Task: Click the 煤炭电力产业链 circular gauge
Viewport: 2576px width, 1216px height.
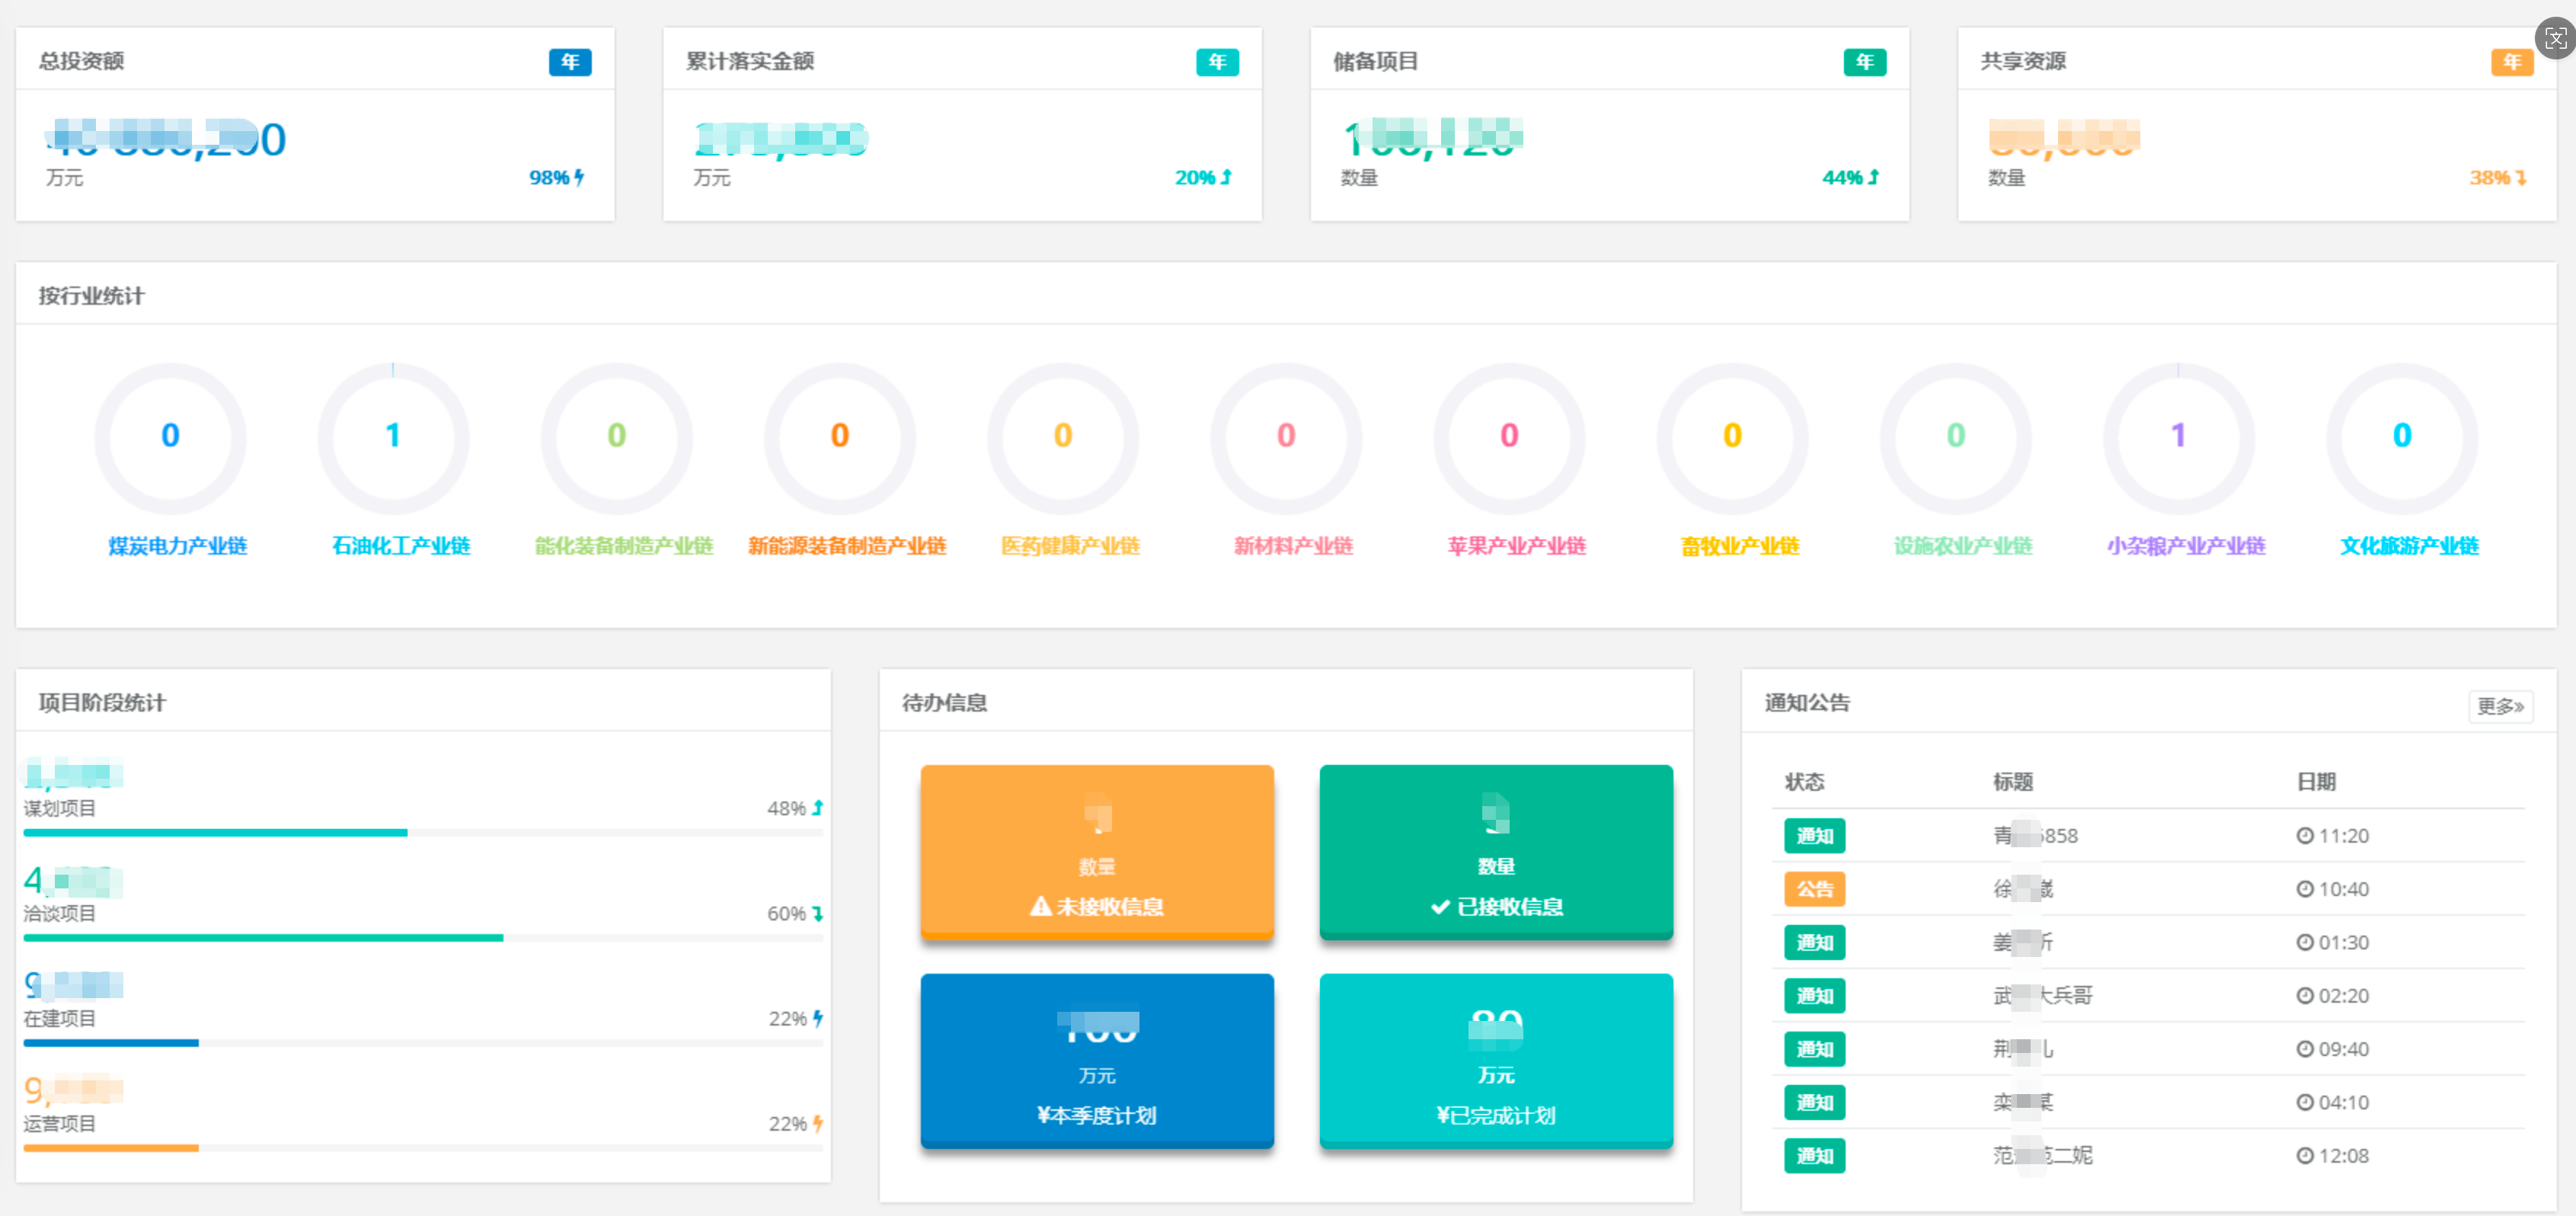Action: (x=170, y=437)
